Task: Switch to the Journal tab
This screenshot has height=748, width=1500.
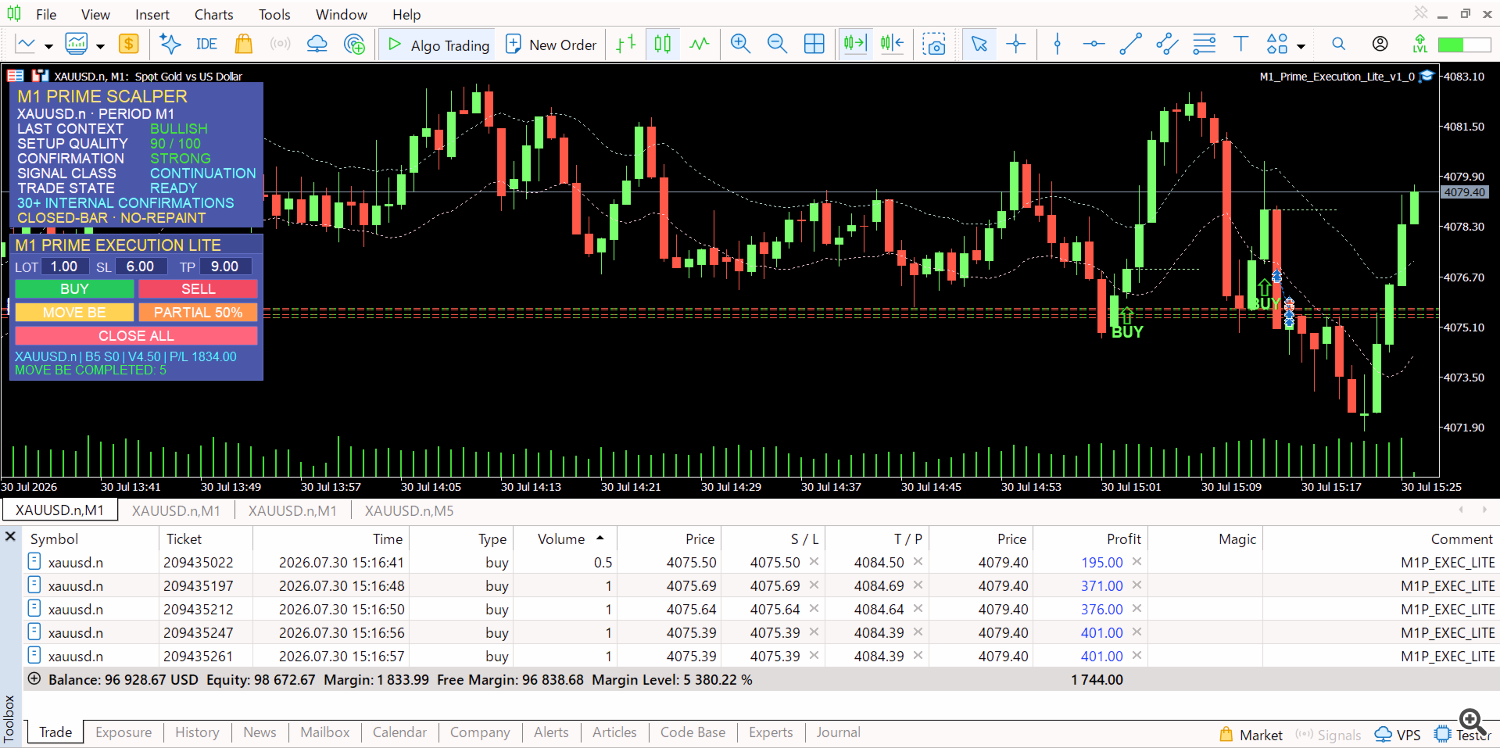Action: click(x=838, y=732)
